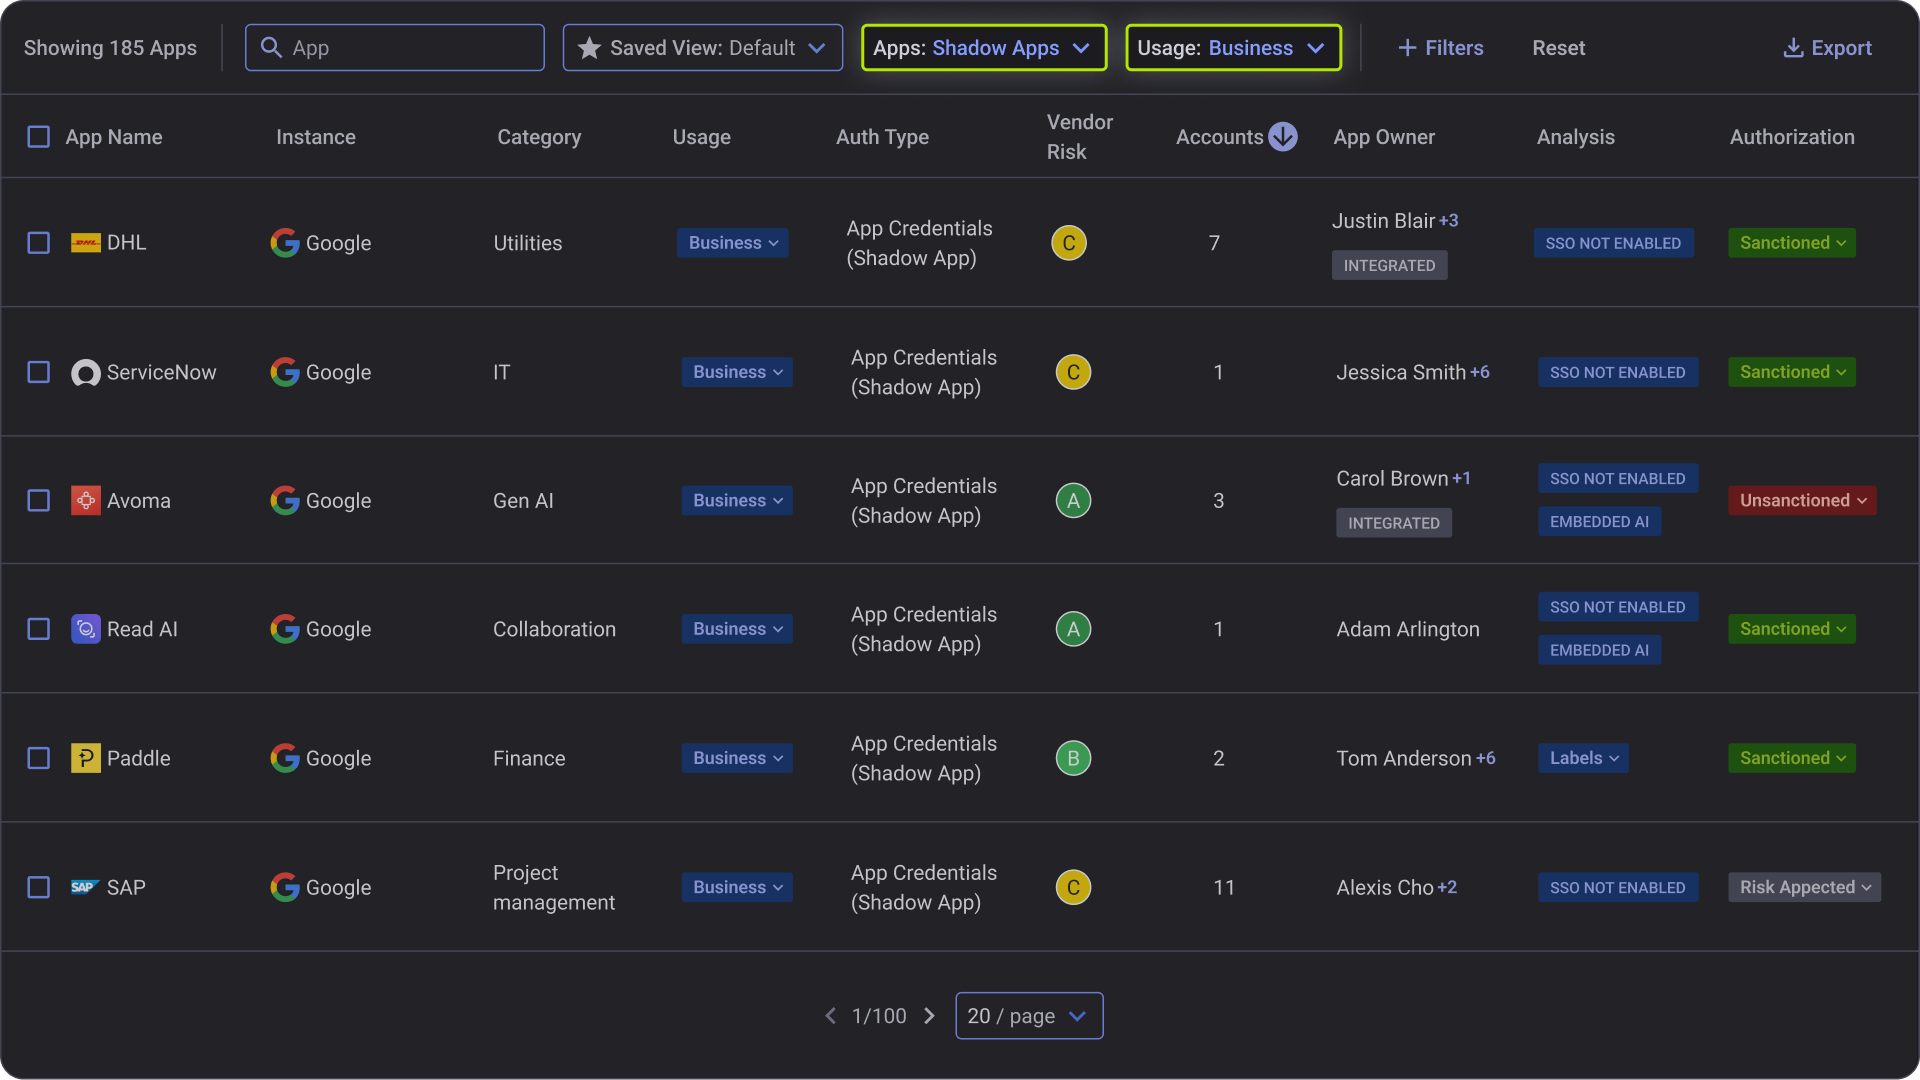Click the + Filters button

[1440, 48]
